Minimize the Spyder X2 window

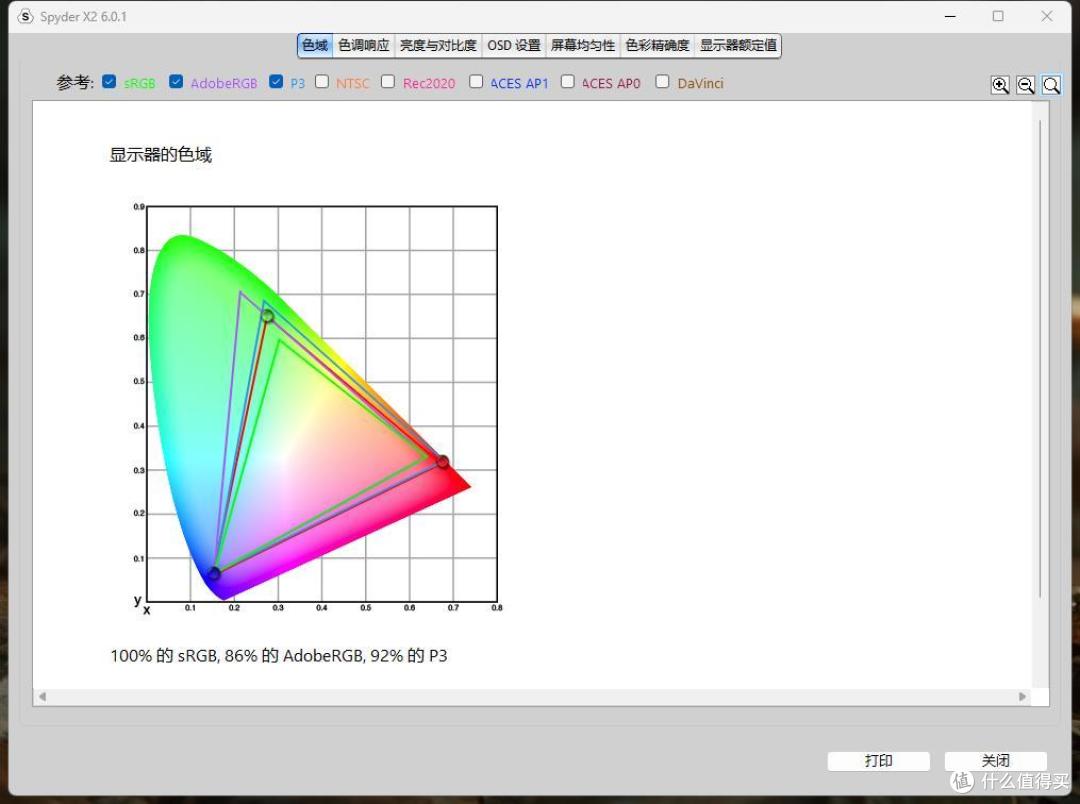(x=951, y=16)
